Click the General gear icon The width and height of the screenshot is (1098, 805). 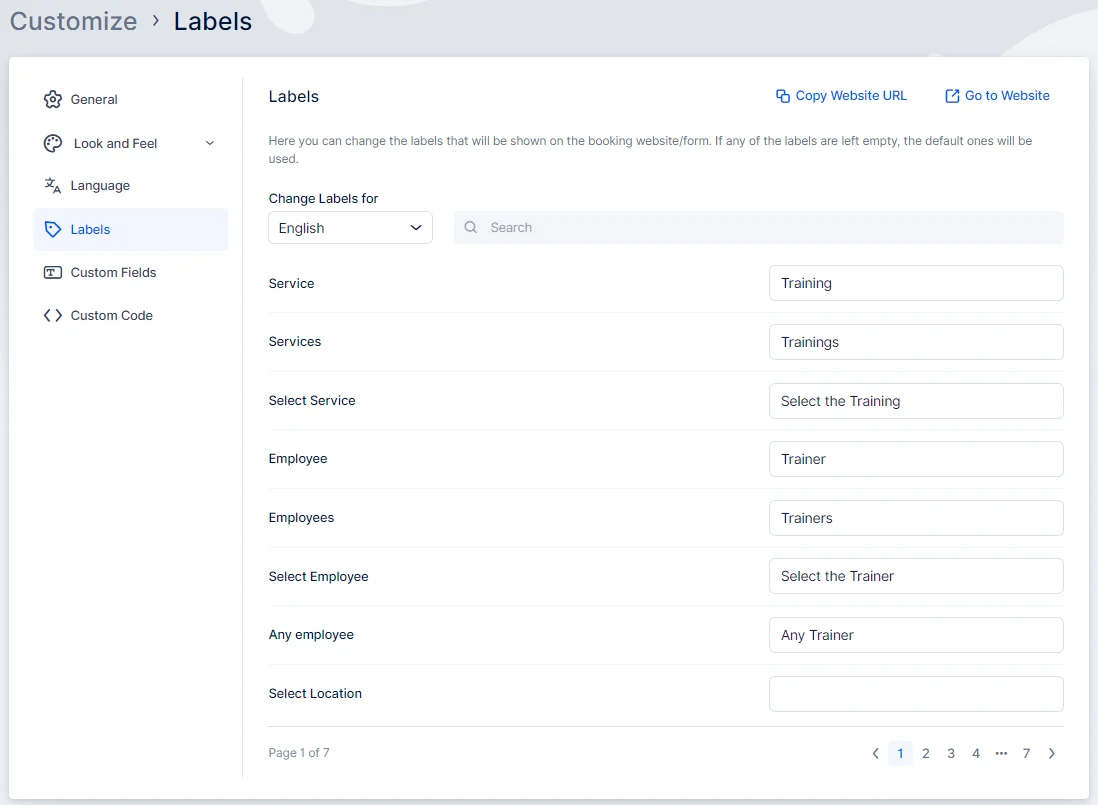tap(53, 100)
